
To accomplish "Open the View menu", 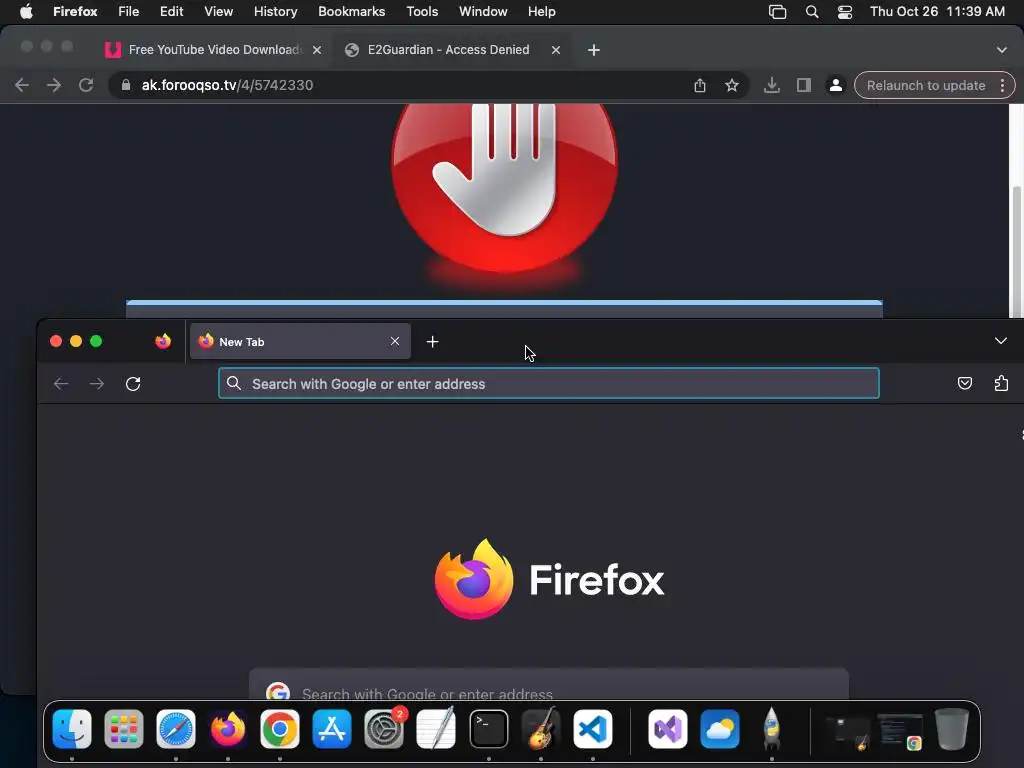I will pyautogui.click(x=218, y=11).
